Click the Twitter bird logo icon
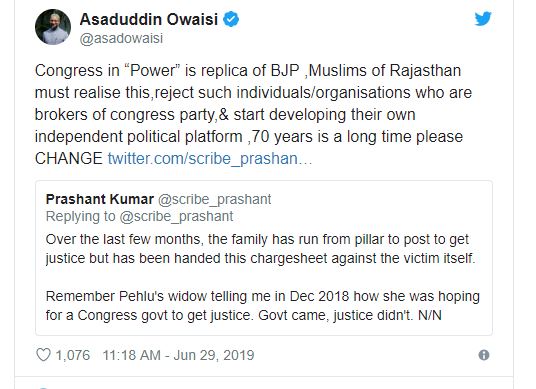 coord(483,18)
